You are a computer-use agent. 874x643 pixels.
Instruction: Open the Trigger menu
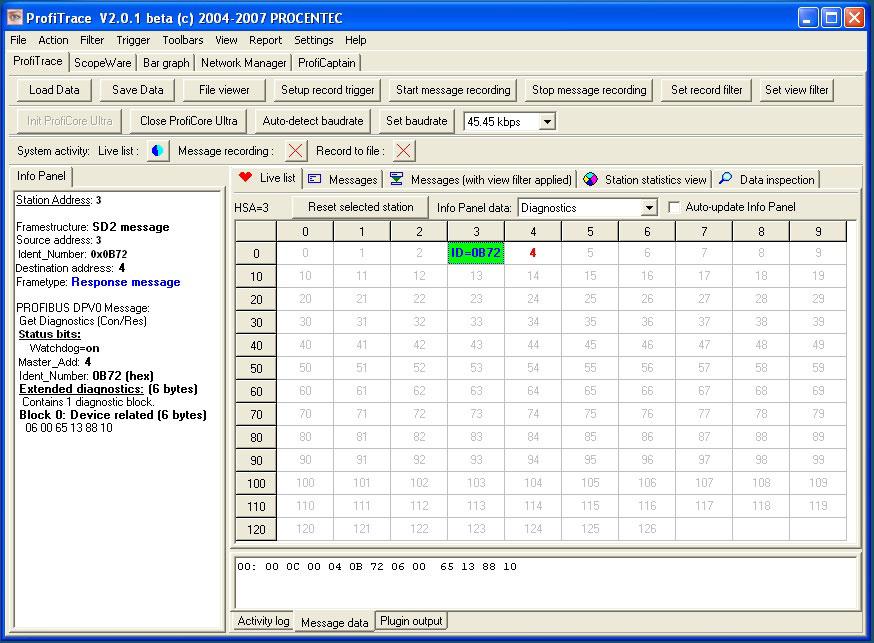pyautogui.click(x=133, y=40)
